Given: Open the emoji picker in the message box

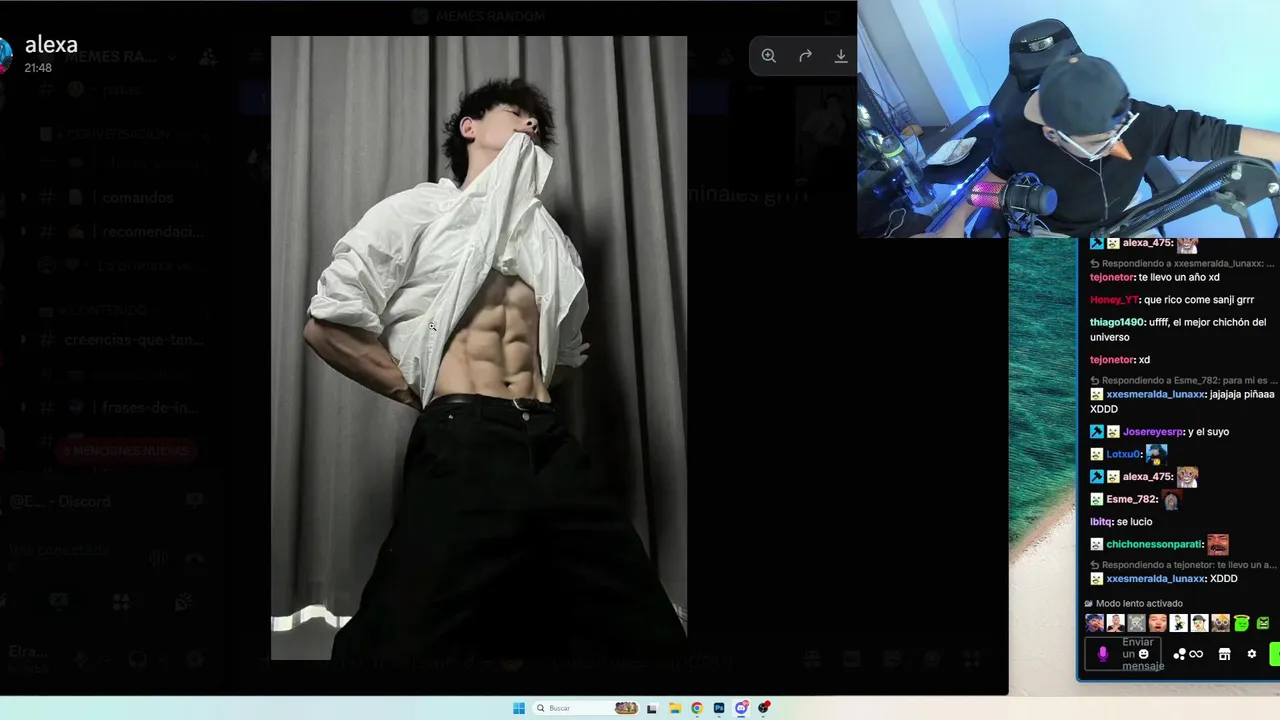Looking at the screenshot, I should pos(1144,654).
